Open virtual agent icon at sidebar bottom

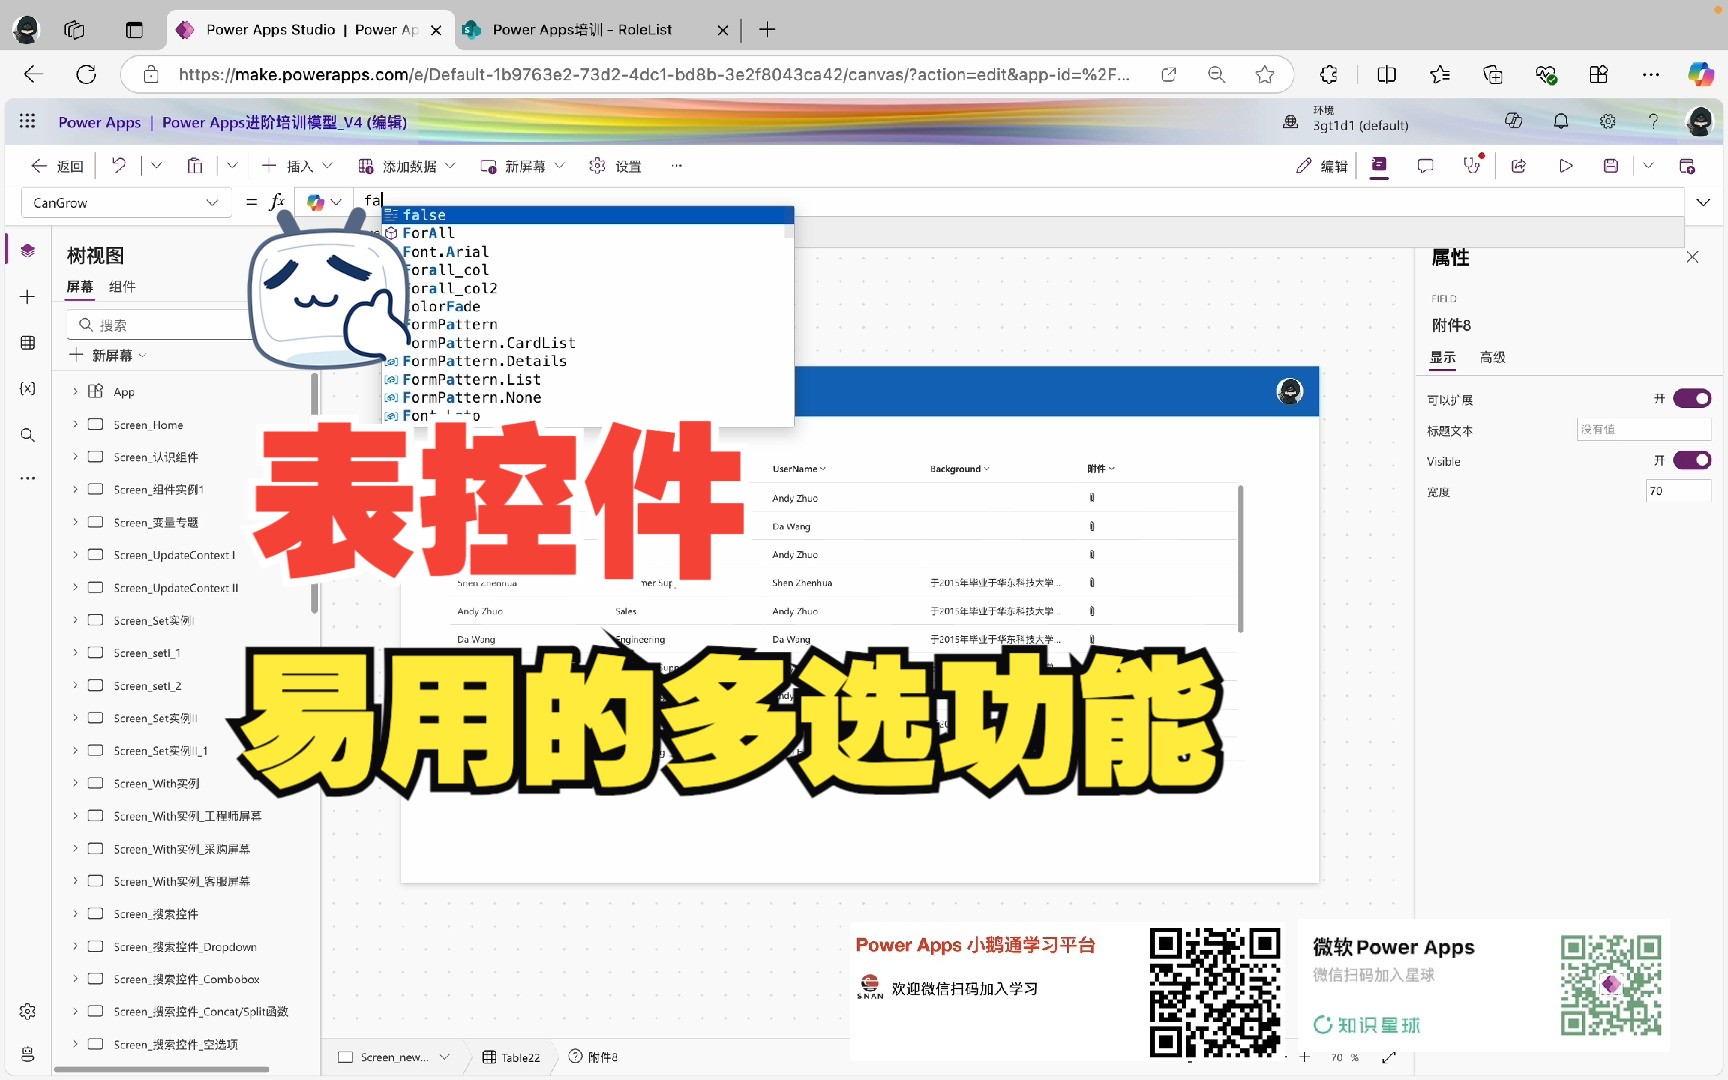point(28,1054)
